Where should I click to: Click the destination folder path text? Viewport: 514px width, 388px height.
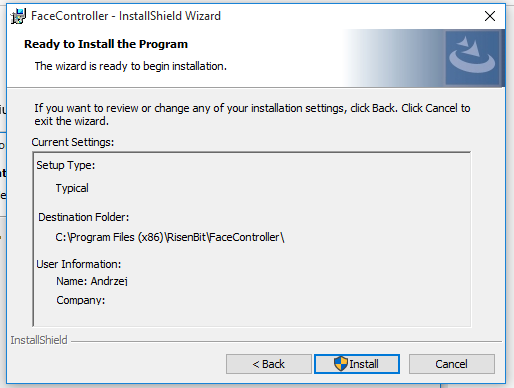tap(170, 237)
